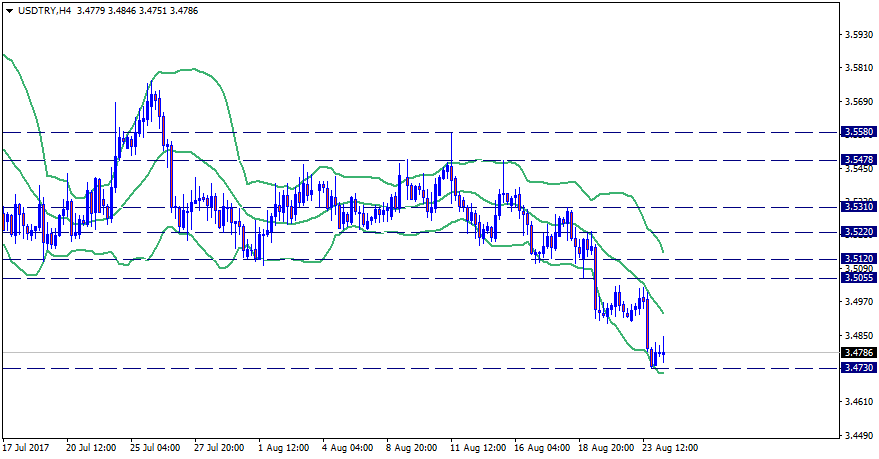Click the dropdown triangle beside USDTRY,H4
879x459 pixels.
(x=9, y=10)
